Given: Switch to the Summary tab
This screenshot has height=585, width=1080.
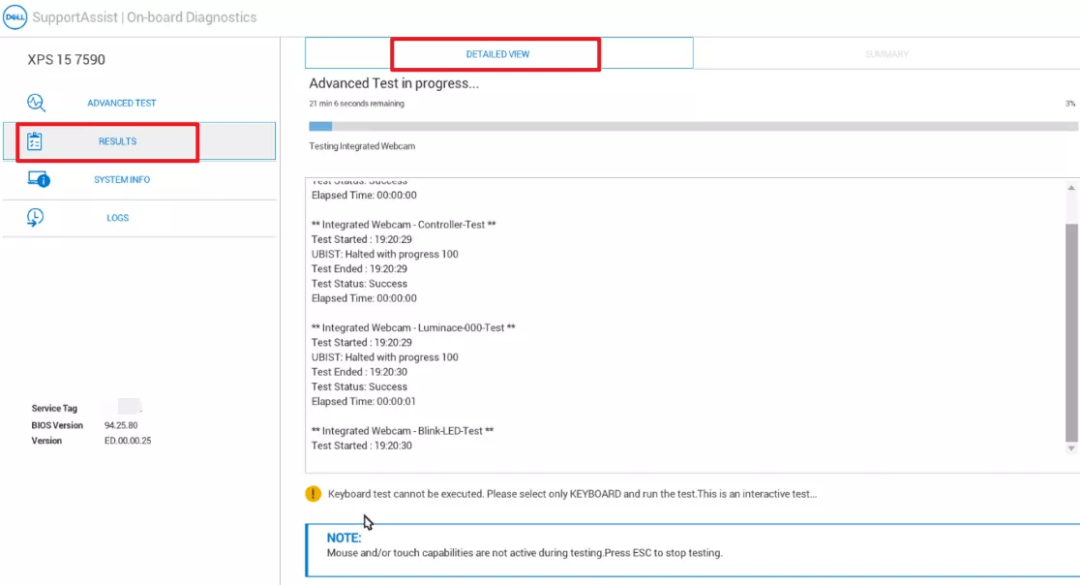Looking at the screenshot, I should (x=886, y=54).
